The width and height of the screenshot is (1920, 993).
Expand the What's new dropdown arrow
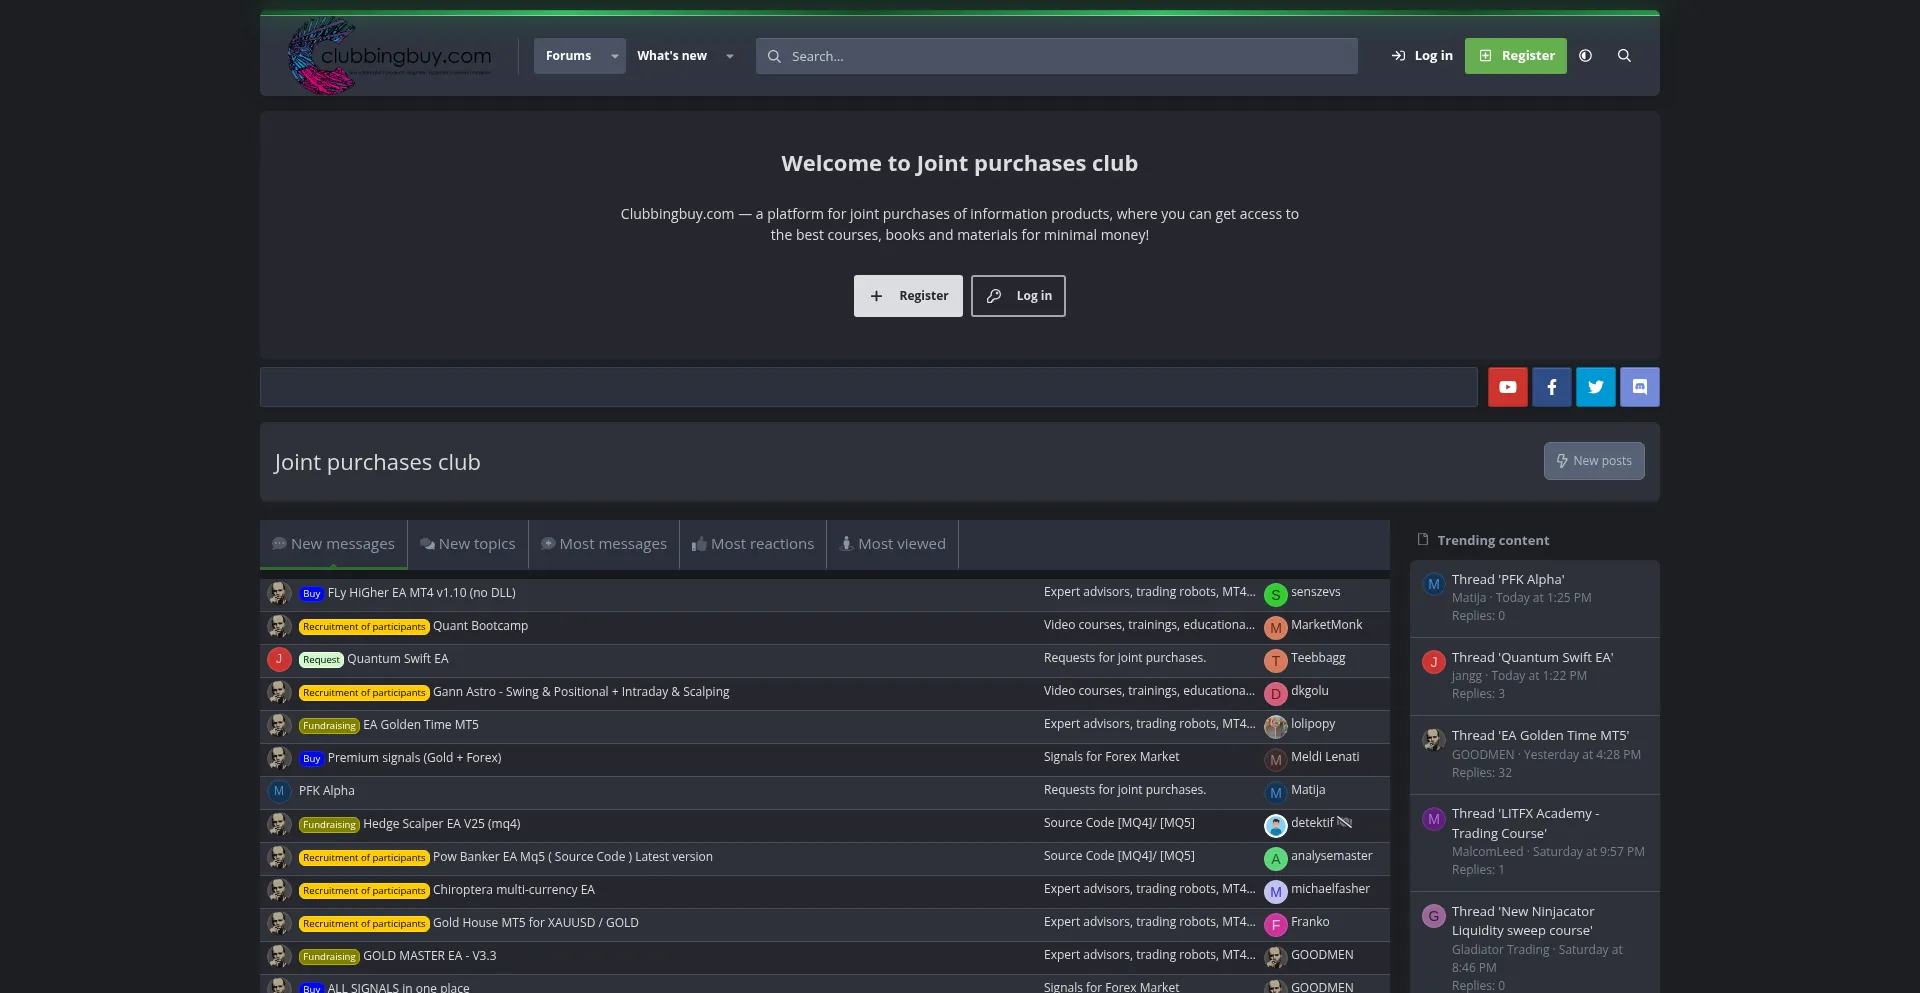[729, 56]
